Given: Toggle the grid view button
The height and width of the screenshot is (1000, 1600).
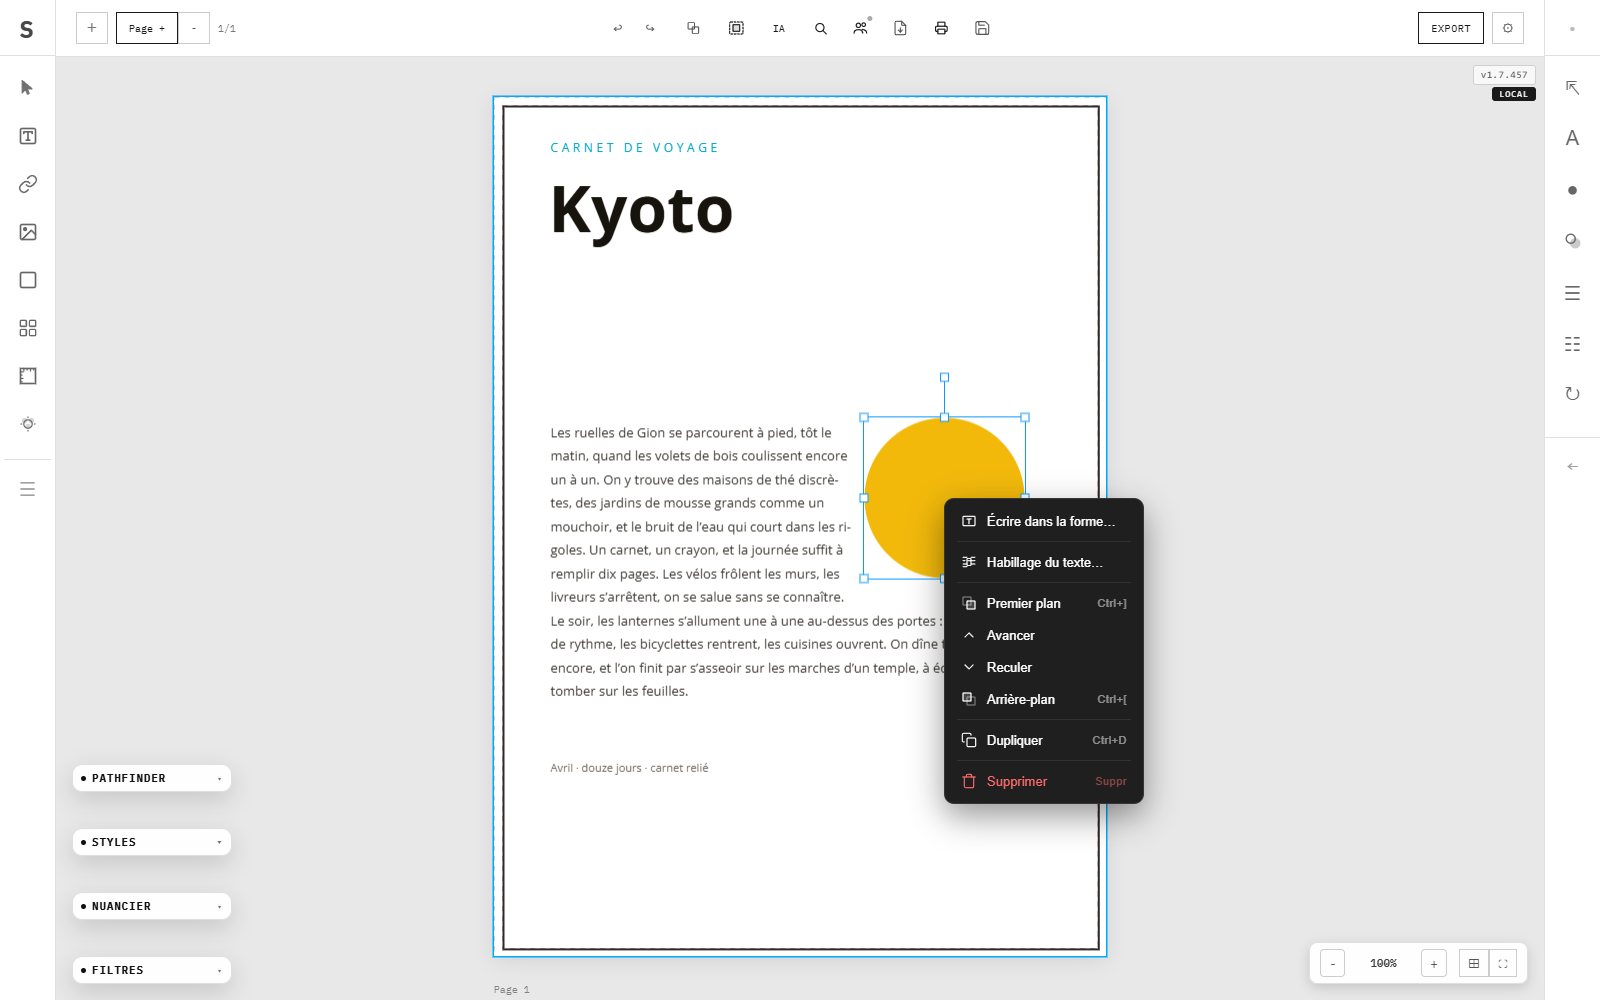Looking at the screenshot, I should 1474,963.
